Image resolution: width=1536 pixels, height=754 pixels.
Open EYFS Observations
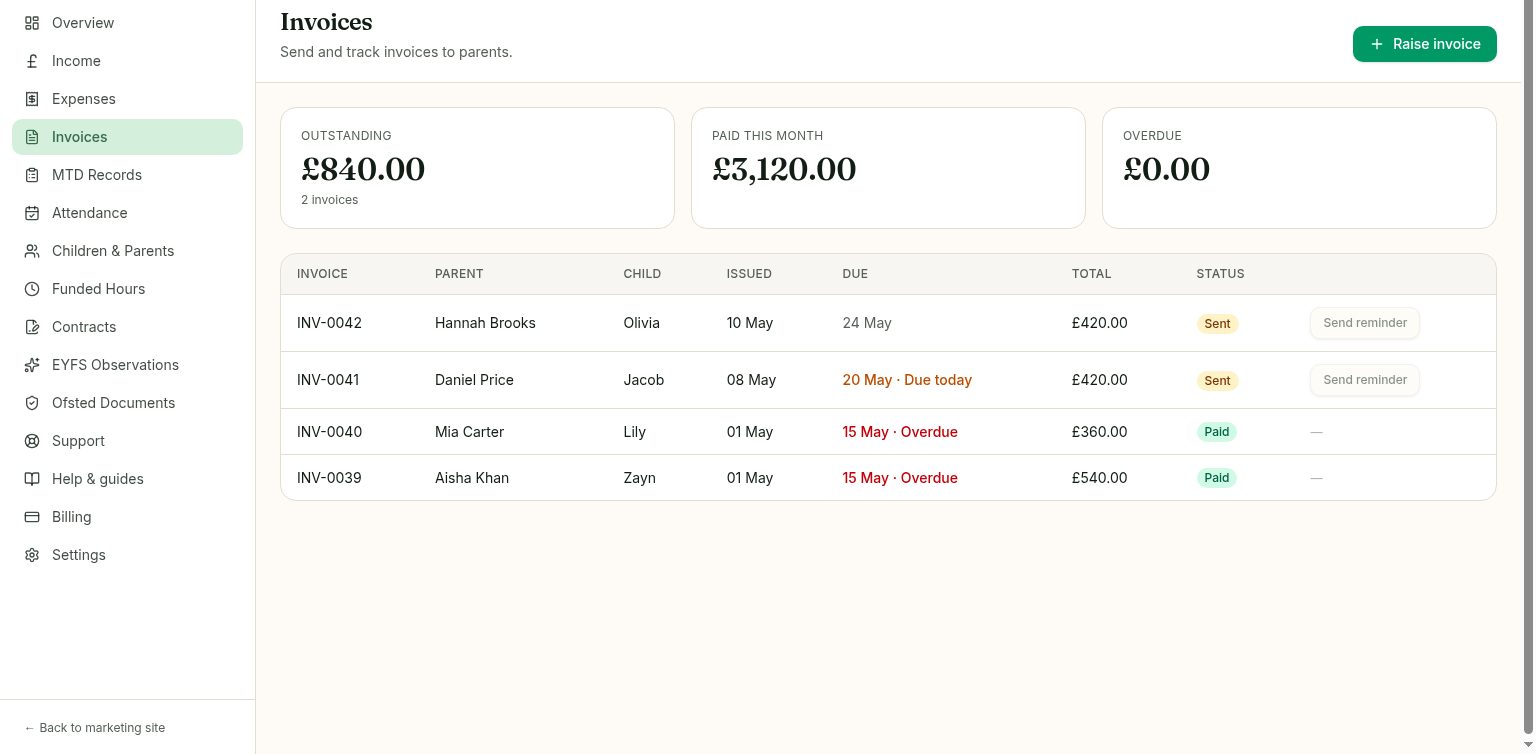tap(127, 365)
